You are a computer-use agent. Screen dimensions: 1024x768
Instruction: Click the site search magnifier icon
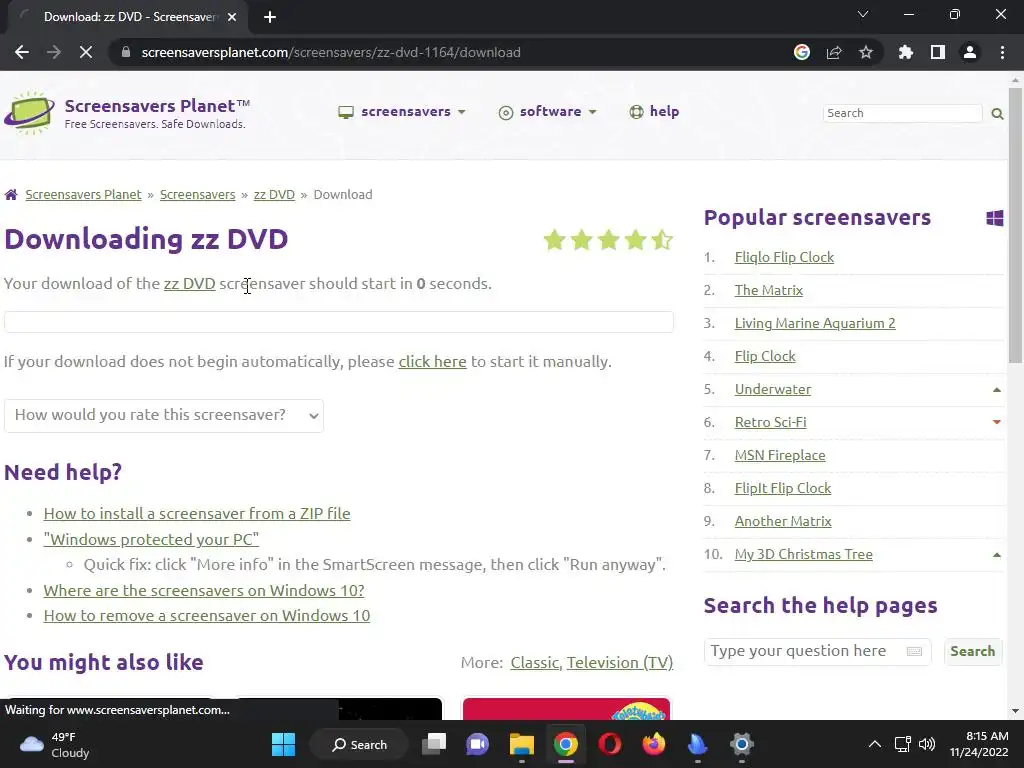click(x=997, y=114)
